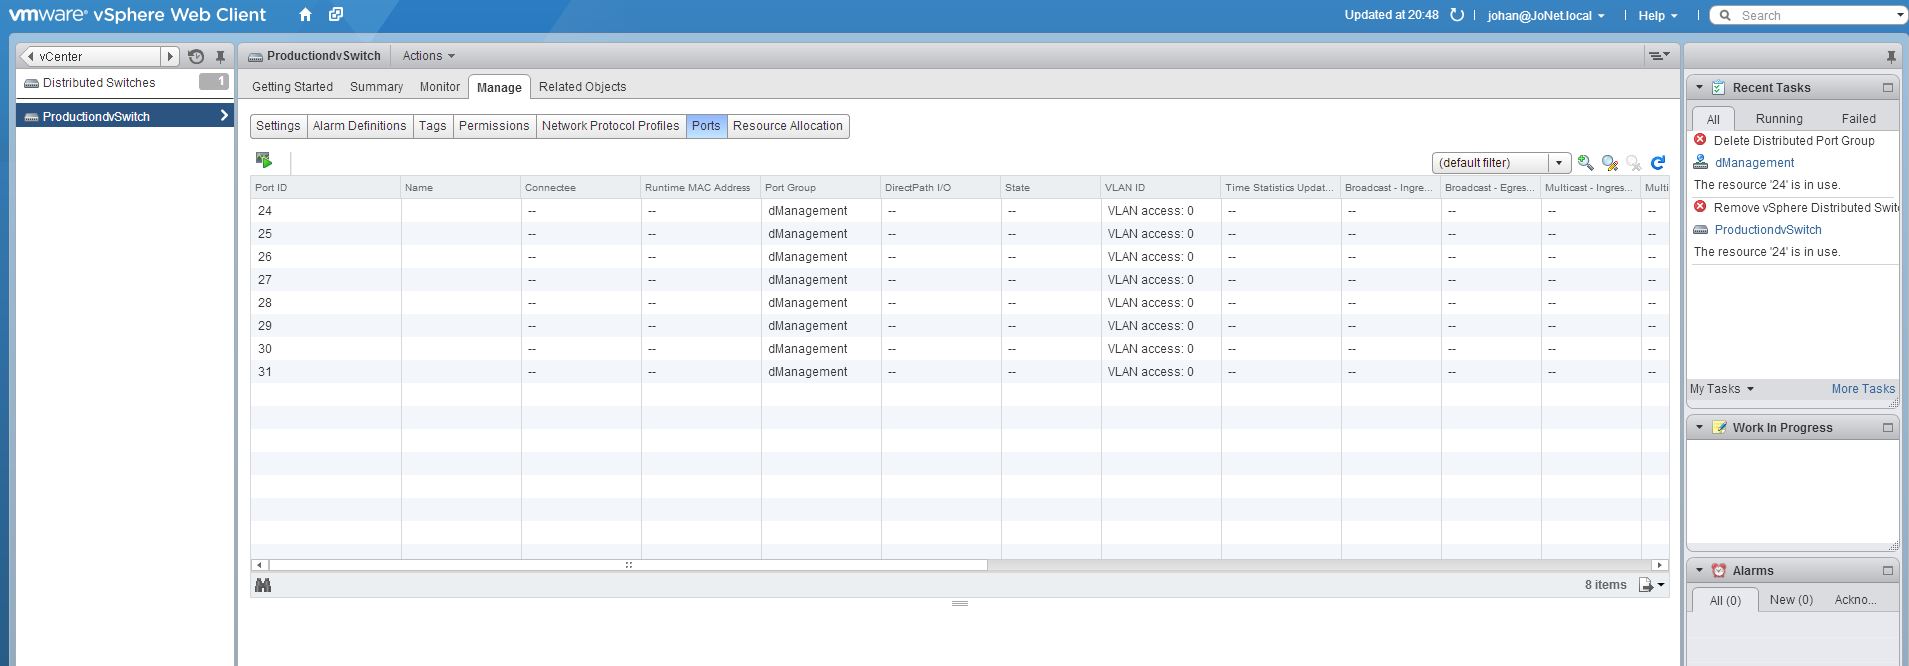
Task: Select the Settings sub-tab
Action: [278, 126]
